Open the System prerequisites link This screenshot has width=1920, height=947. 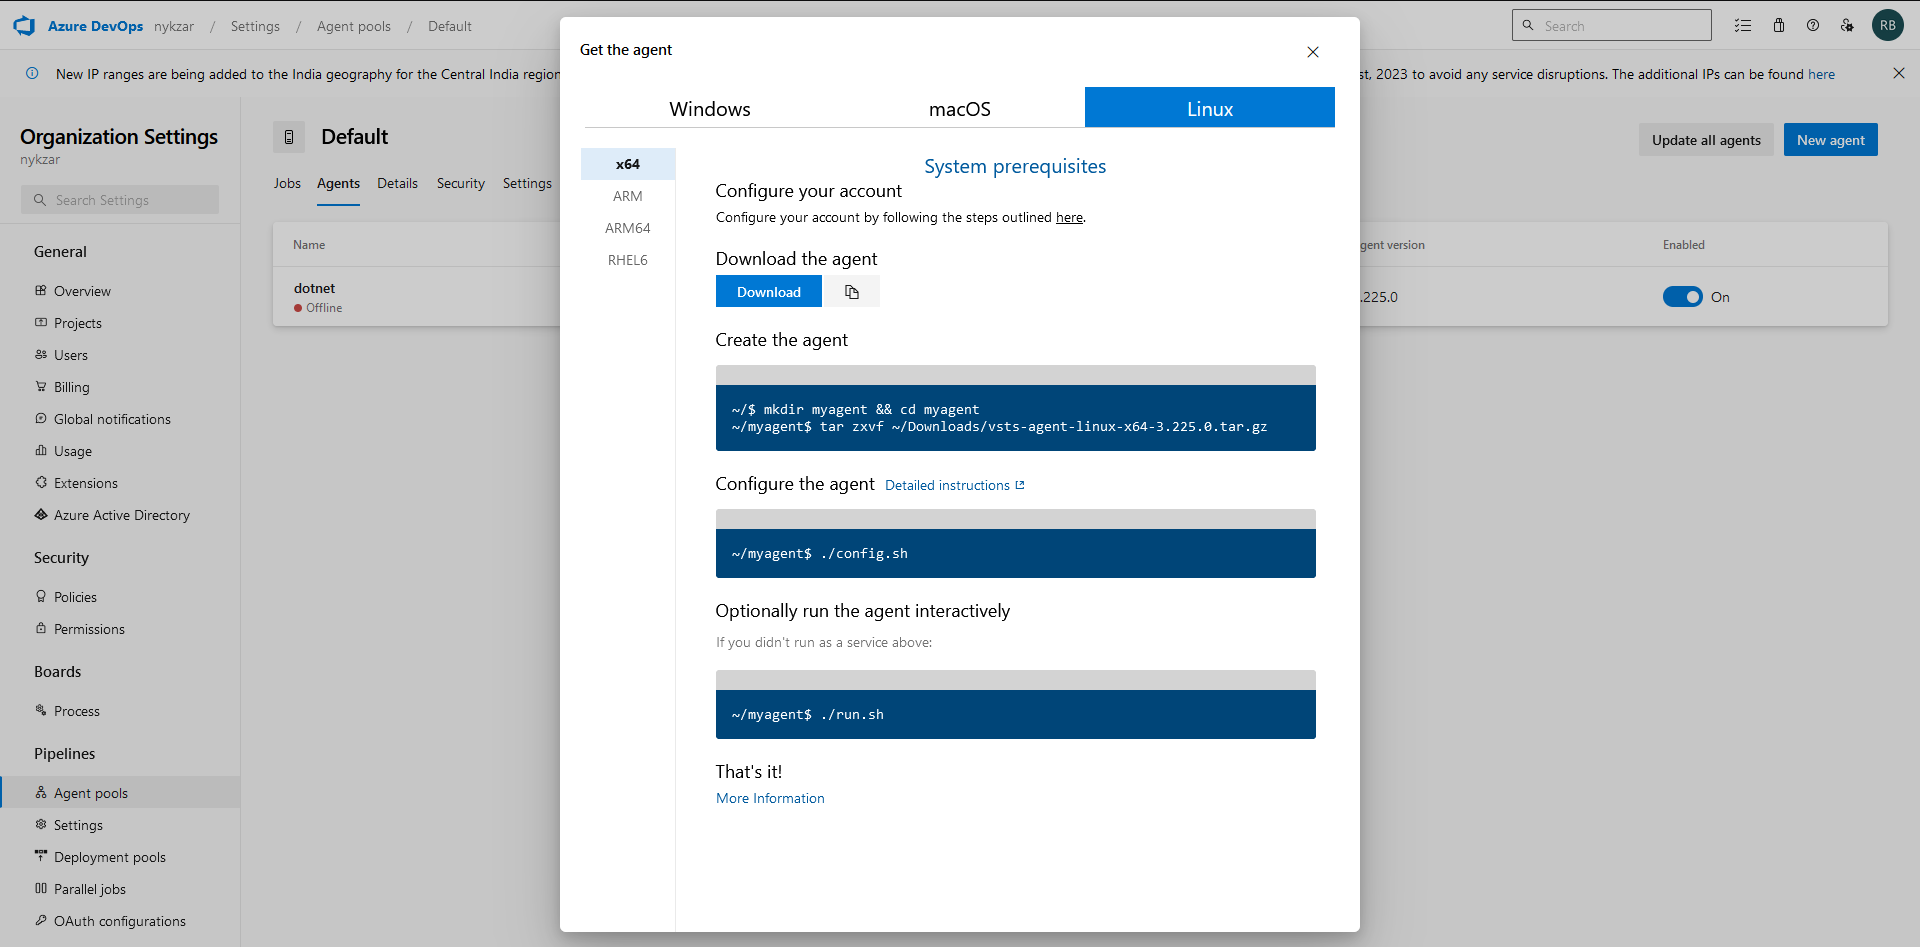pyautogui.click(x=1014, y=166)
